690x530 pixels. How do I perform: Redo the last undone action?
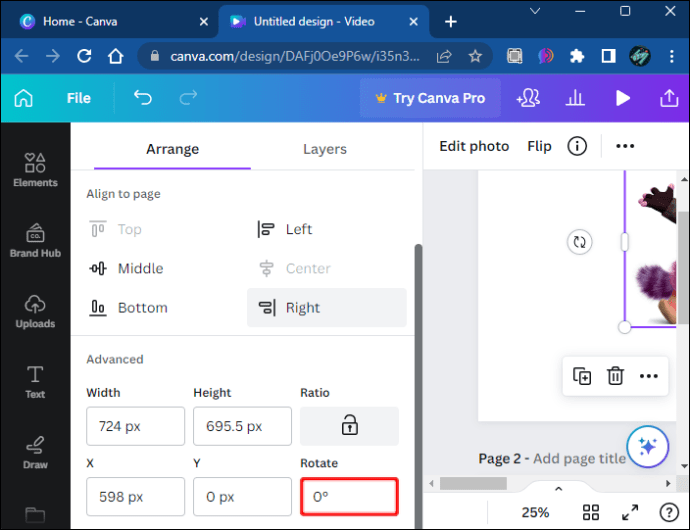[188, 98]
